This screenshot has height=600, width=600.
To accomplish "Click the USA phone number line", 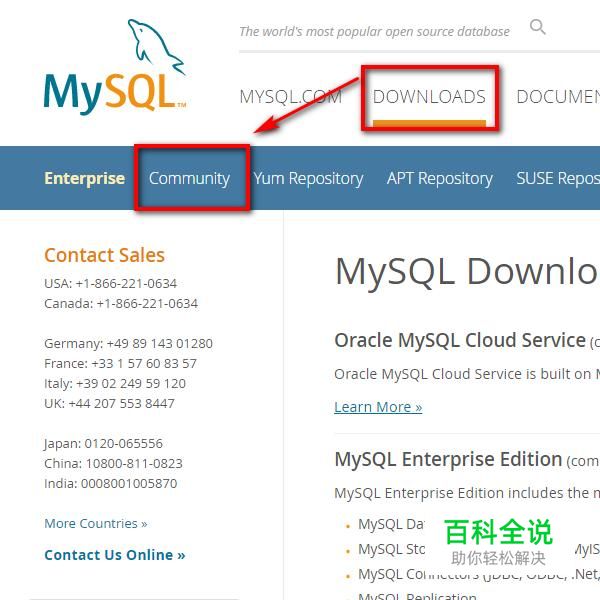I will tap(111, 284).
